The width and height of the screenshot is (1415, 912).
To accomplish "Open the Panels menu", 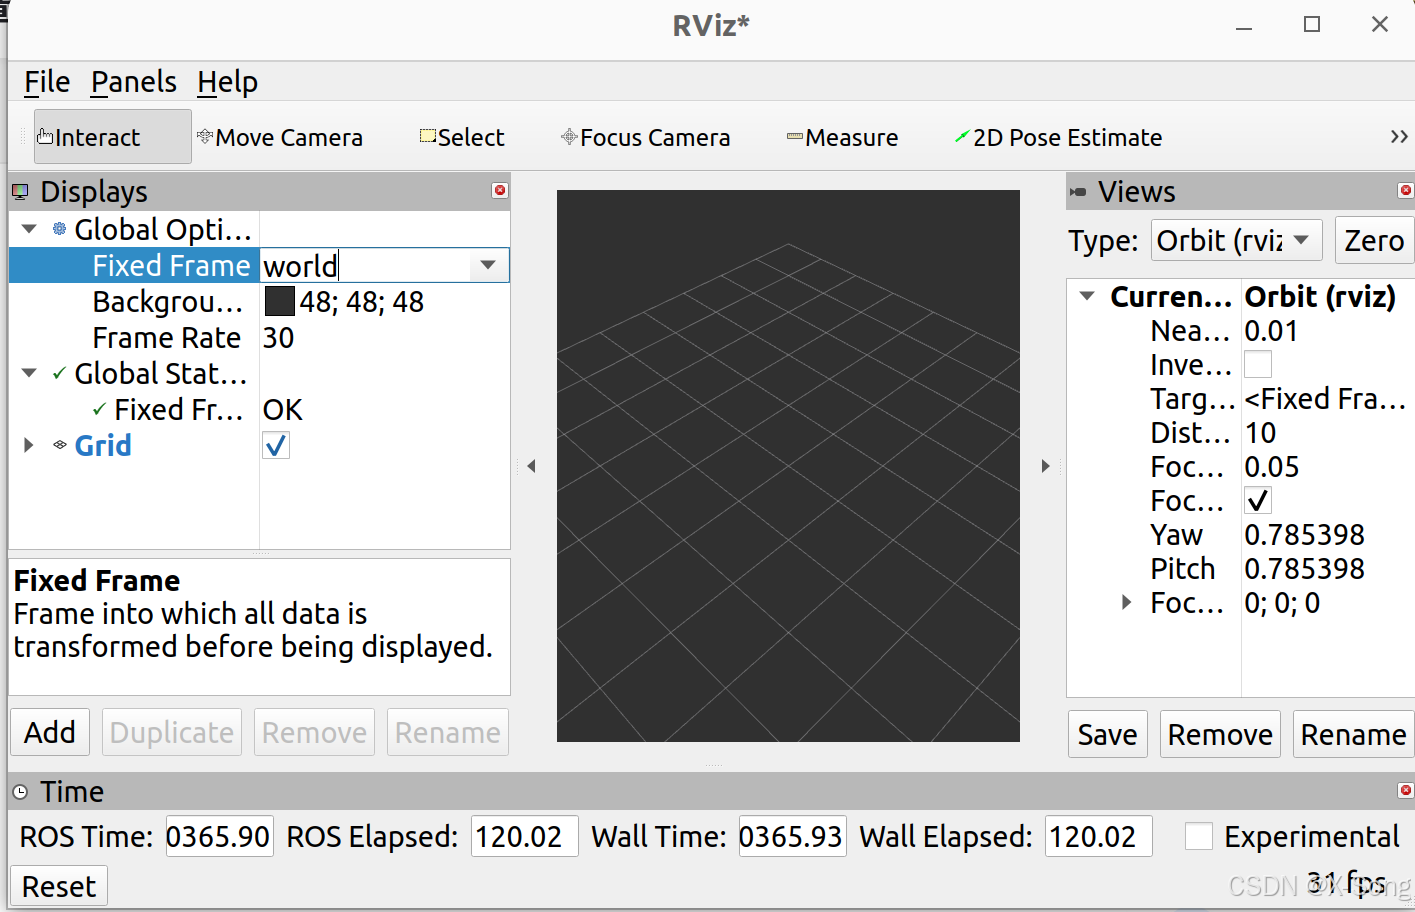I will [134, 82].
